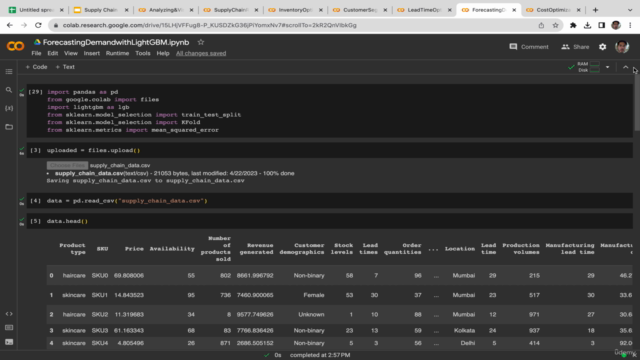
Task: Click the notebook title ForecastingDemandwithLightGBM.ipynb
Action: 116,42
